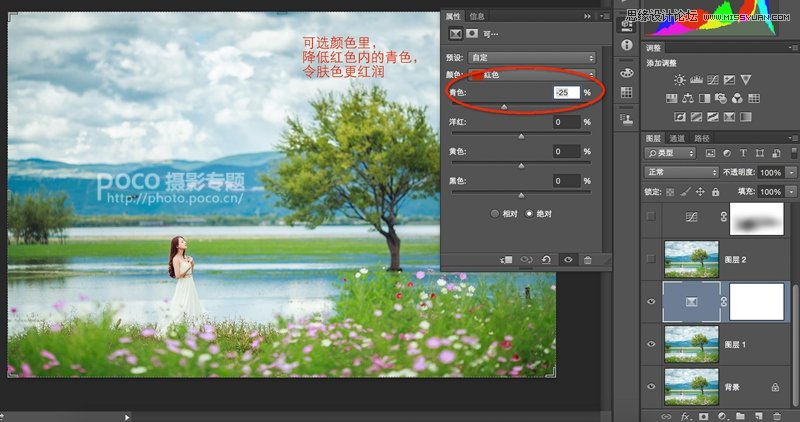Add a layer mask
This screenshot has width=800, height=422.
coord(704,417)
